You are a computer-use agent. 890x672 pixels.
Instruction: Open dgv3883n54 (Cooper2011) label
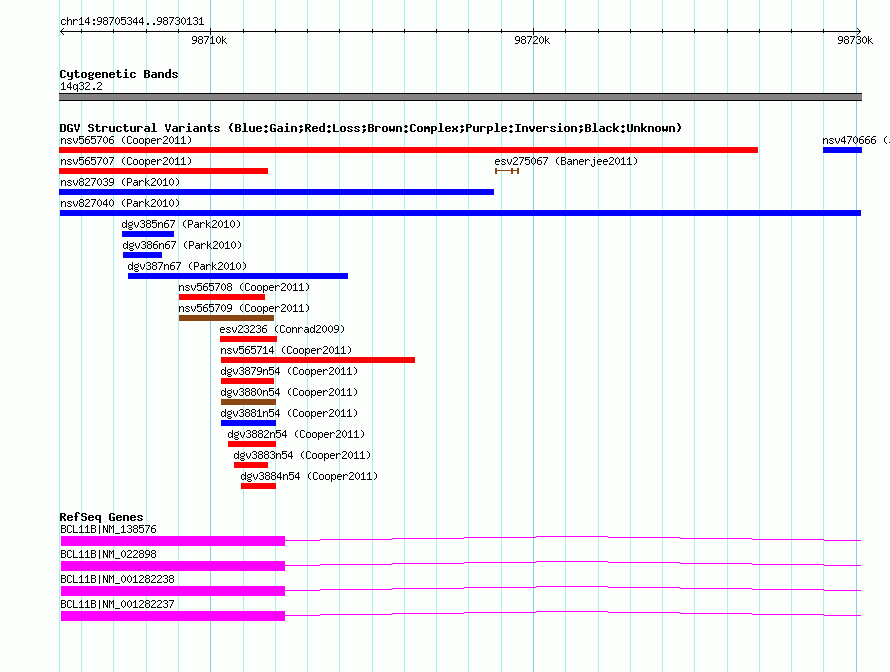[302, 455]
